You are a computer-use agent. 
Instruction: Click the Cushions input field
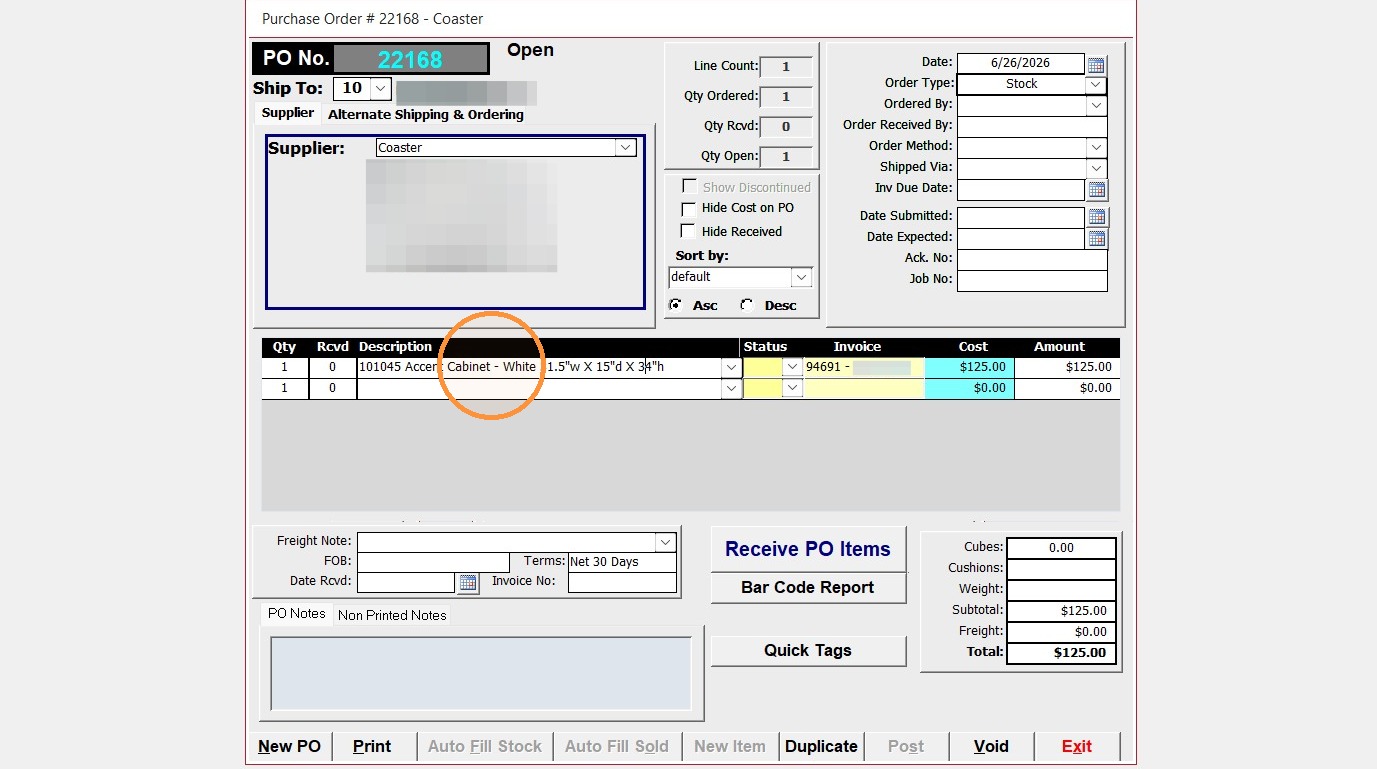pos(1061,569)
